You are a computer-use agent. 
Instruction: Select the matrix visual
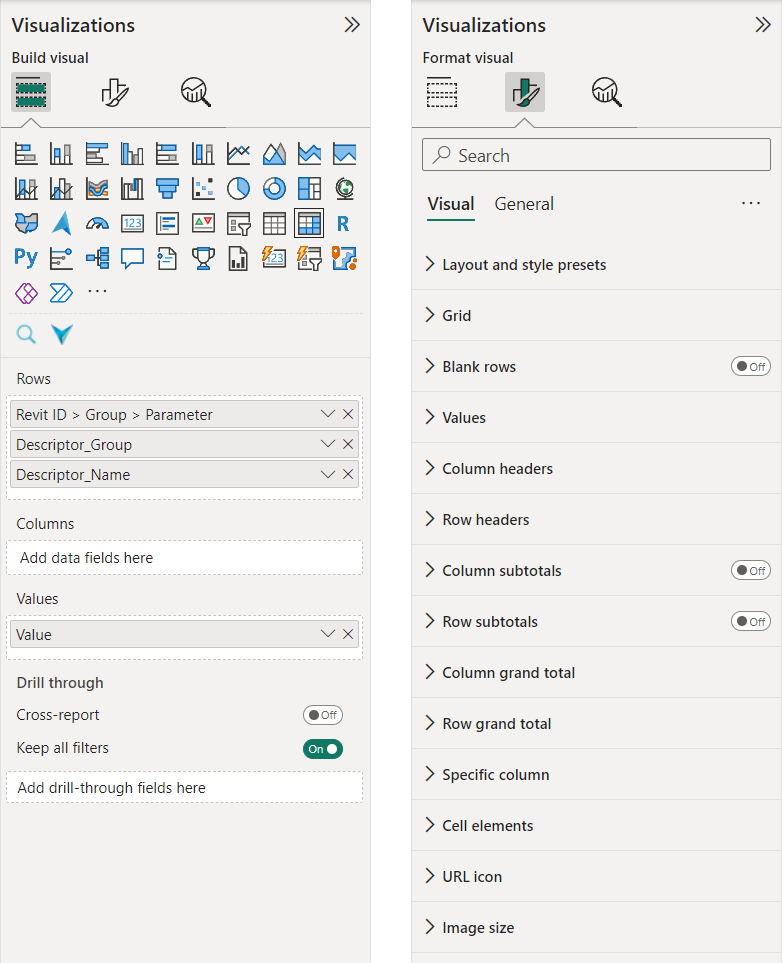[x=309, y=224]
